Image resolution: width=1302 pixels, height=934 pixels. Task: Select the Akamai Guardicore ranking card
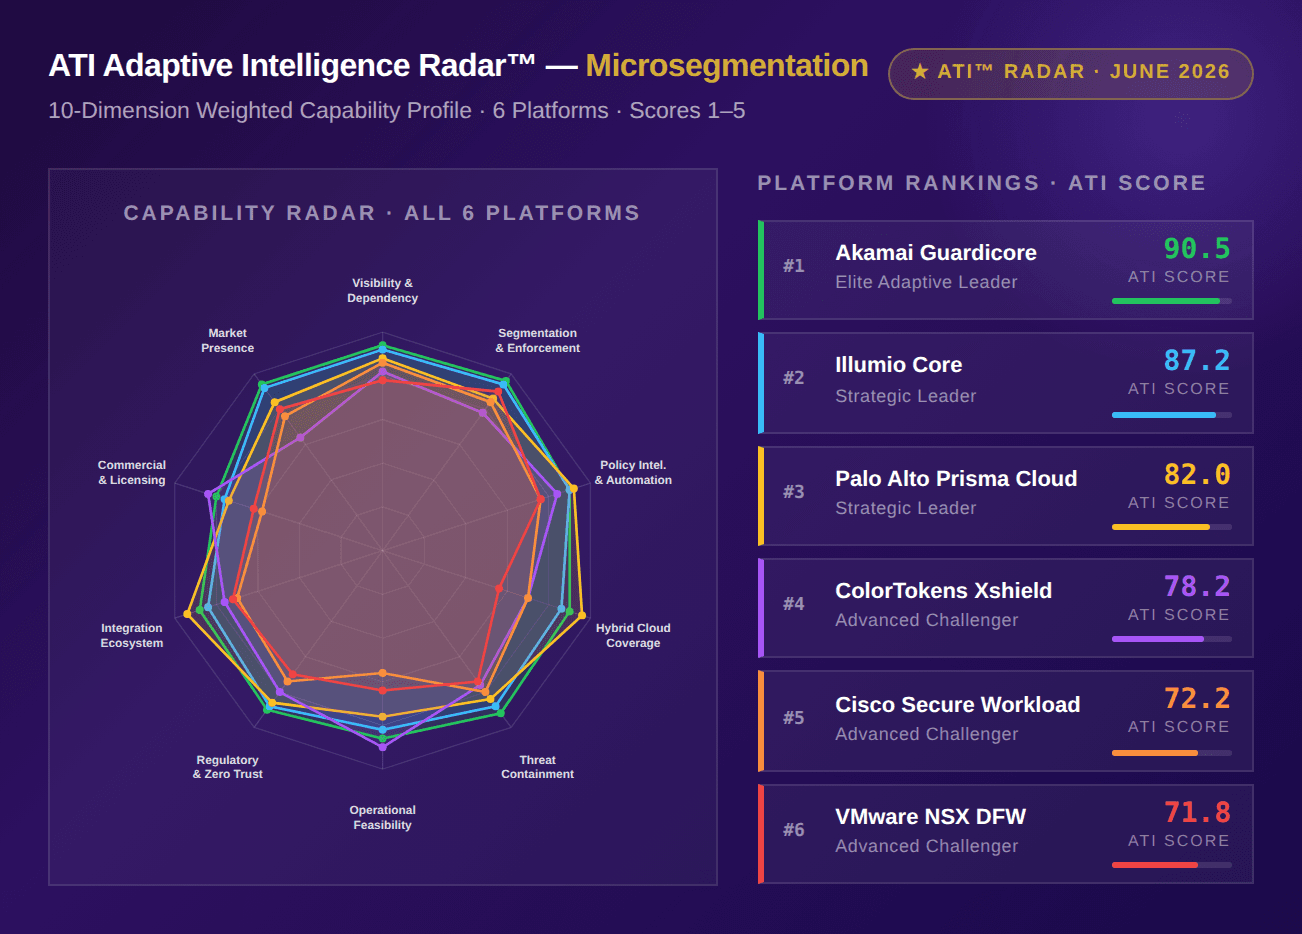tap(1005, 270)
